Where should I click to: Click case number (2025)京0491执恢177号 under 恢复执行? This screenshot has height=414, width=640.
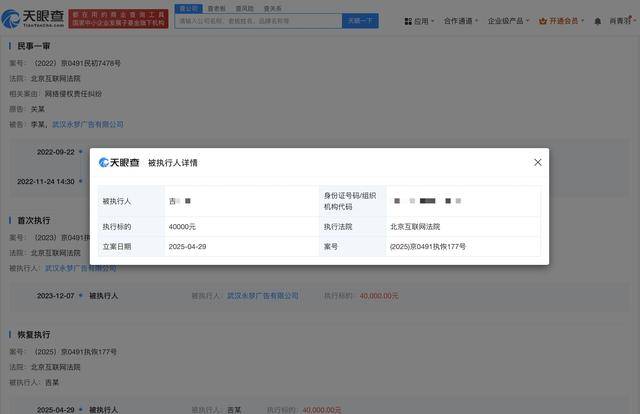(76, 352)
